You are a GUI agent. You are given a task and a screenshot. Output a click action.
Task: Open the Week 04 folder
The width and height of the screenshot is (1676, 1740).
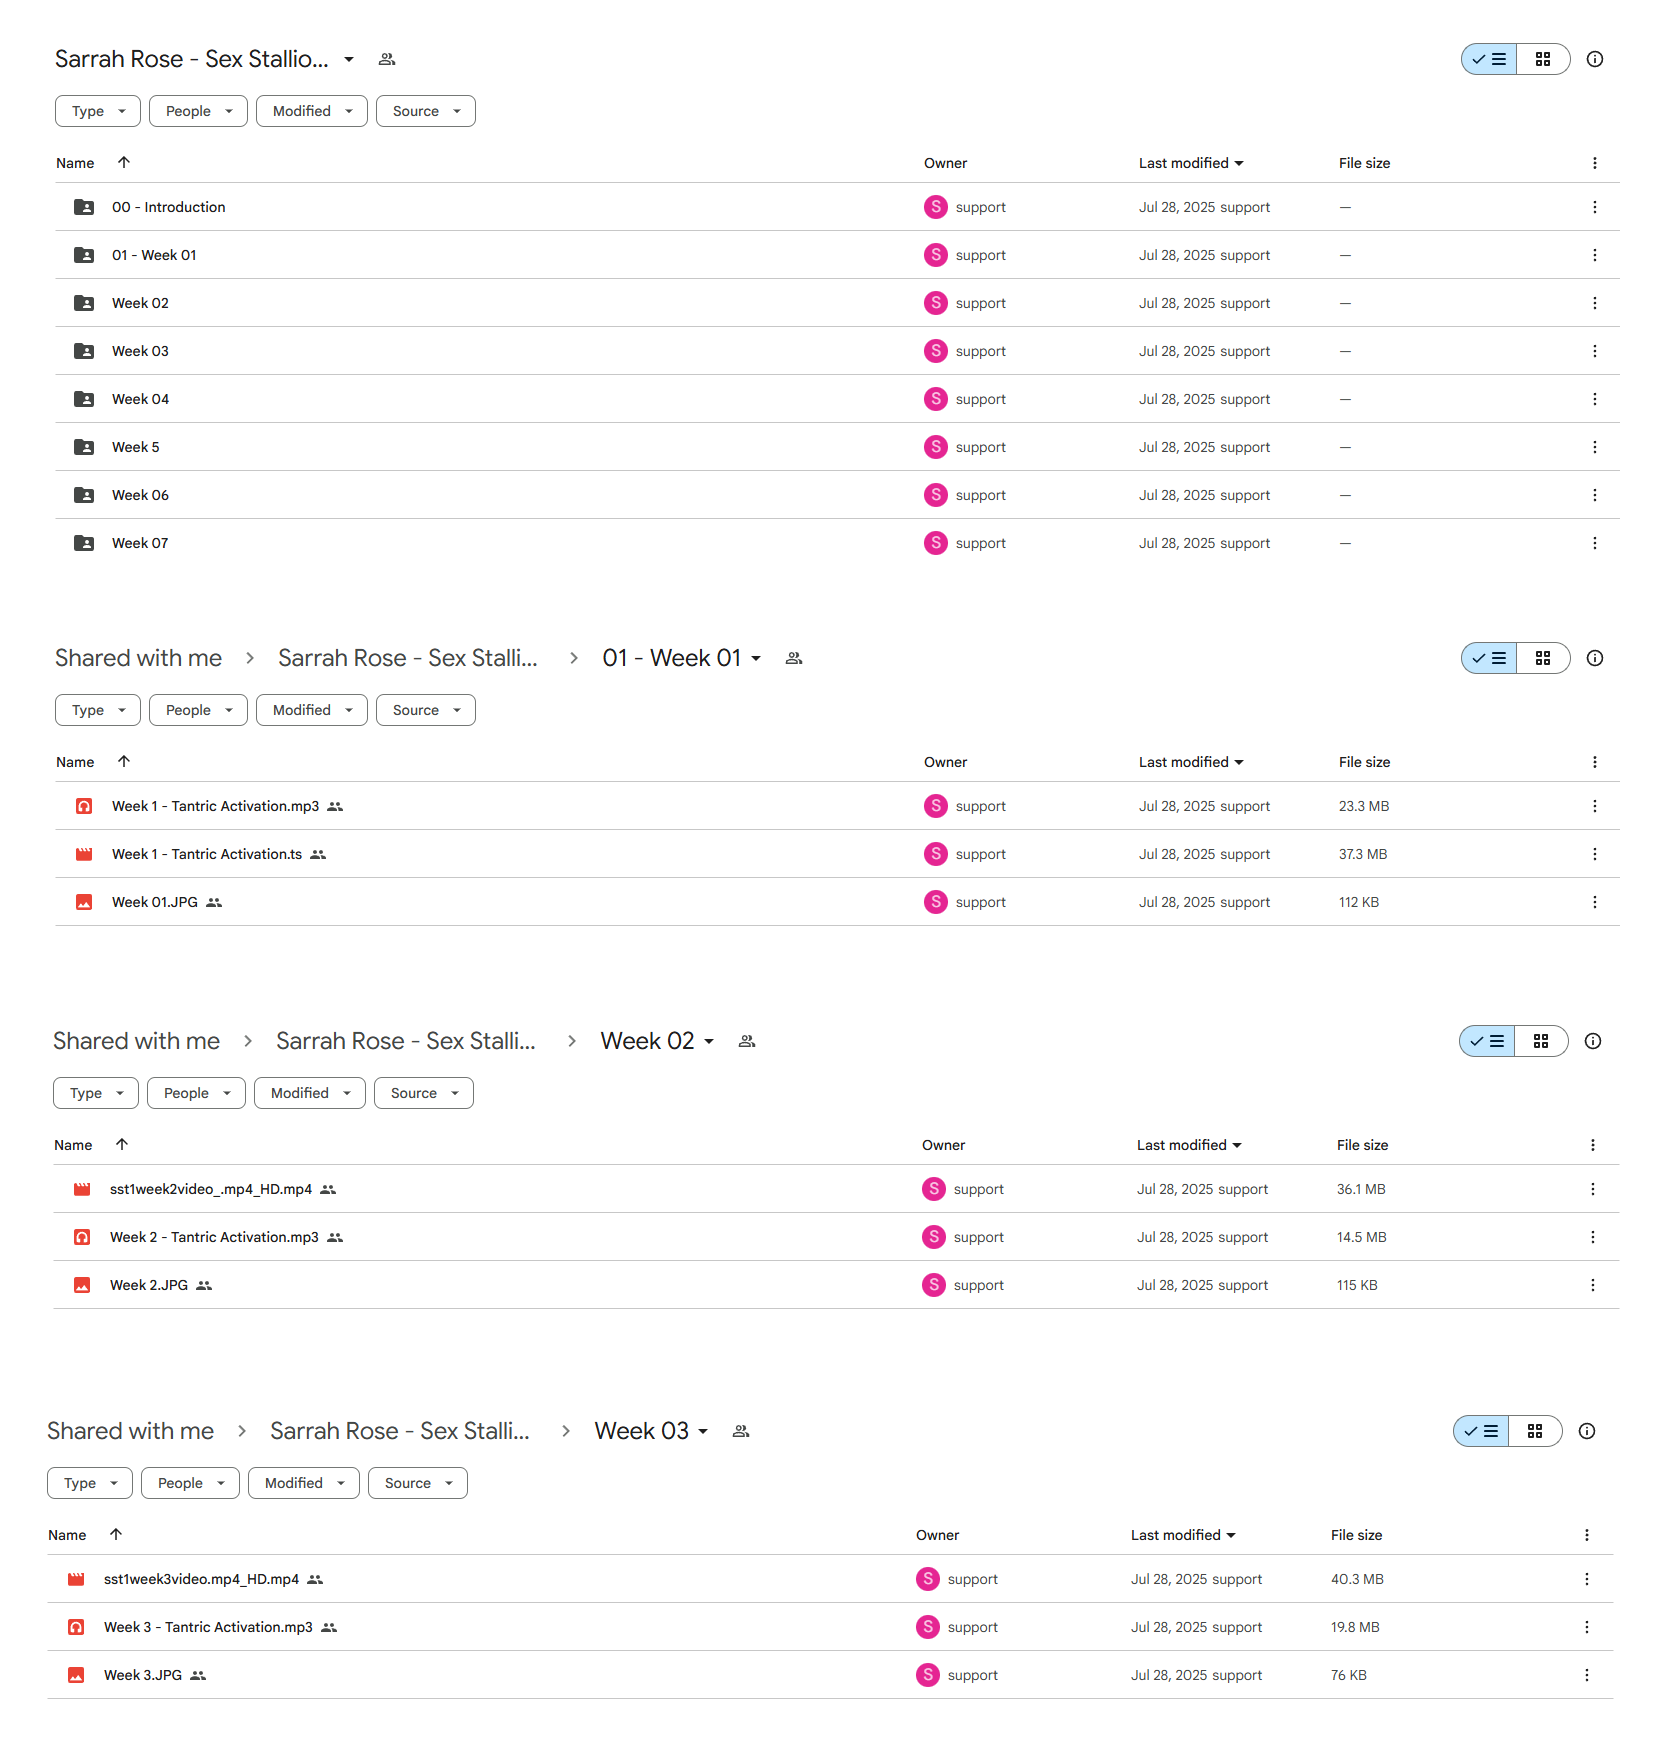[140, 399]
